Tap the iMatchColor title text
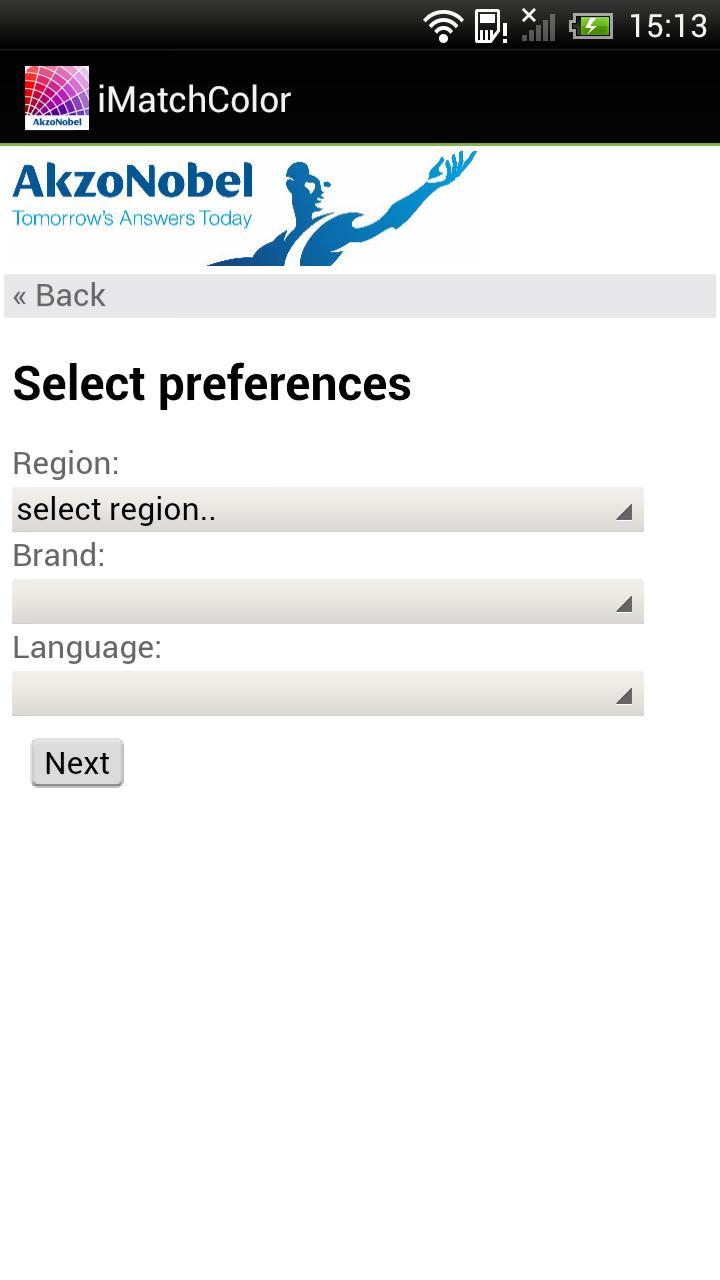This screenshot has height=1280, width=720. pyautogui.click(x=194, y=100)
